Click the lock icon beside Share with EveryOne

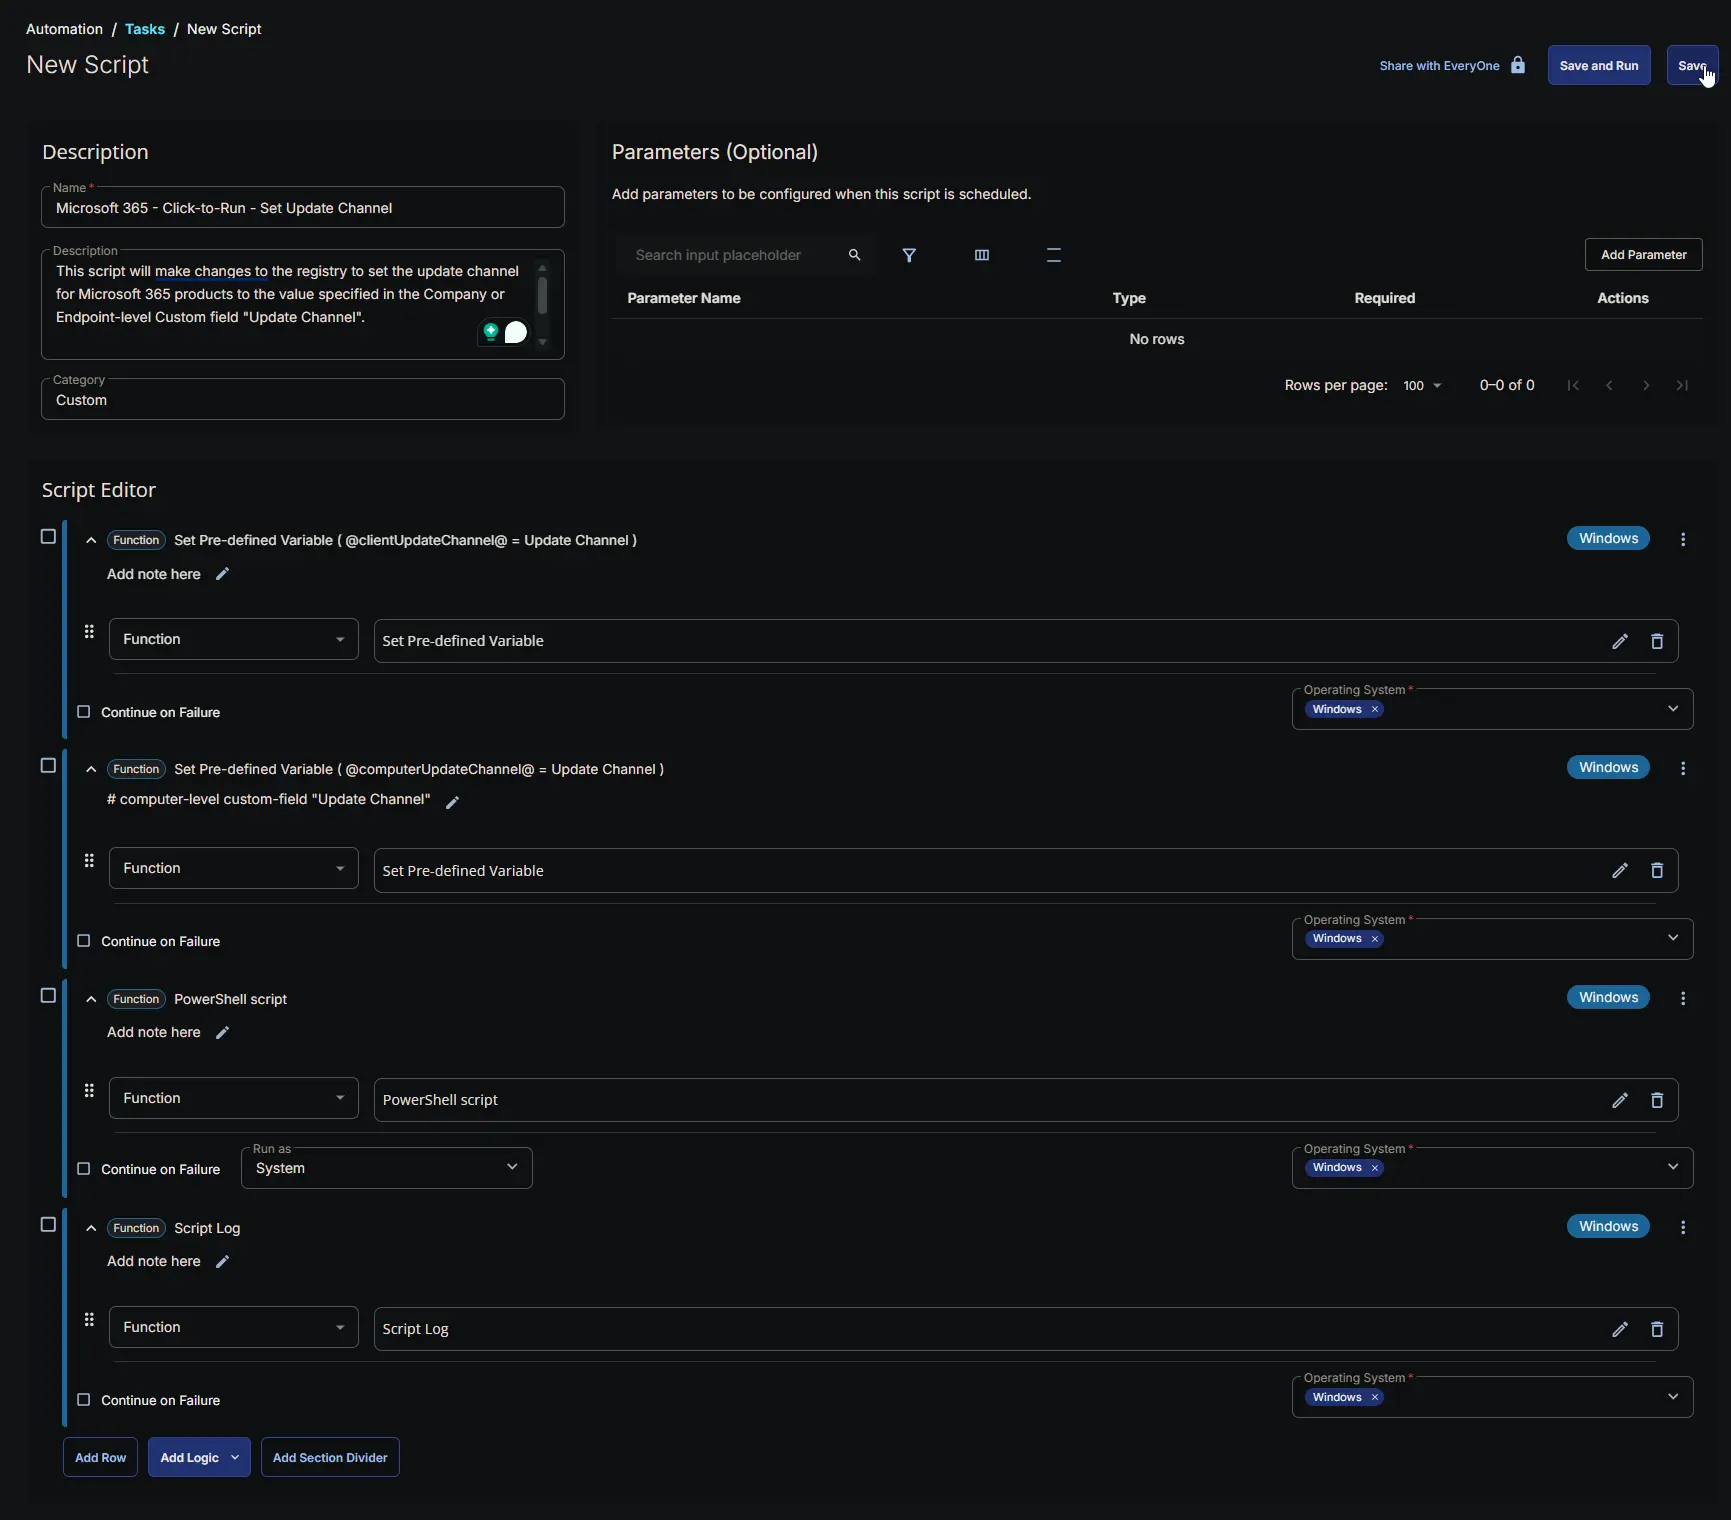[1517, 65]
